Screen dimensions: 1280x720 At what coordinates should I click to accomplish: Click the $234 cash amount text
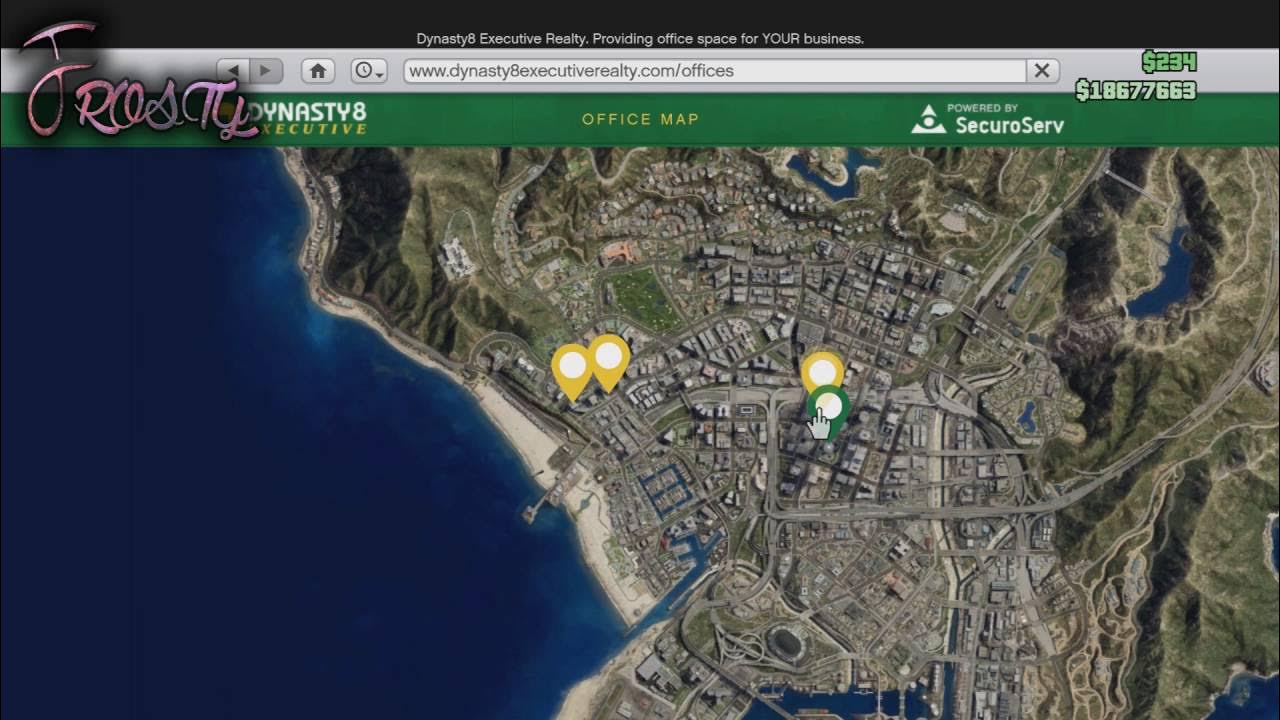1169,63
